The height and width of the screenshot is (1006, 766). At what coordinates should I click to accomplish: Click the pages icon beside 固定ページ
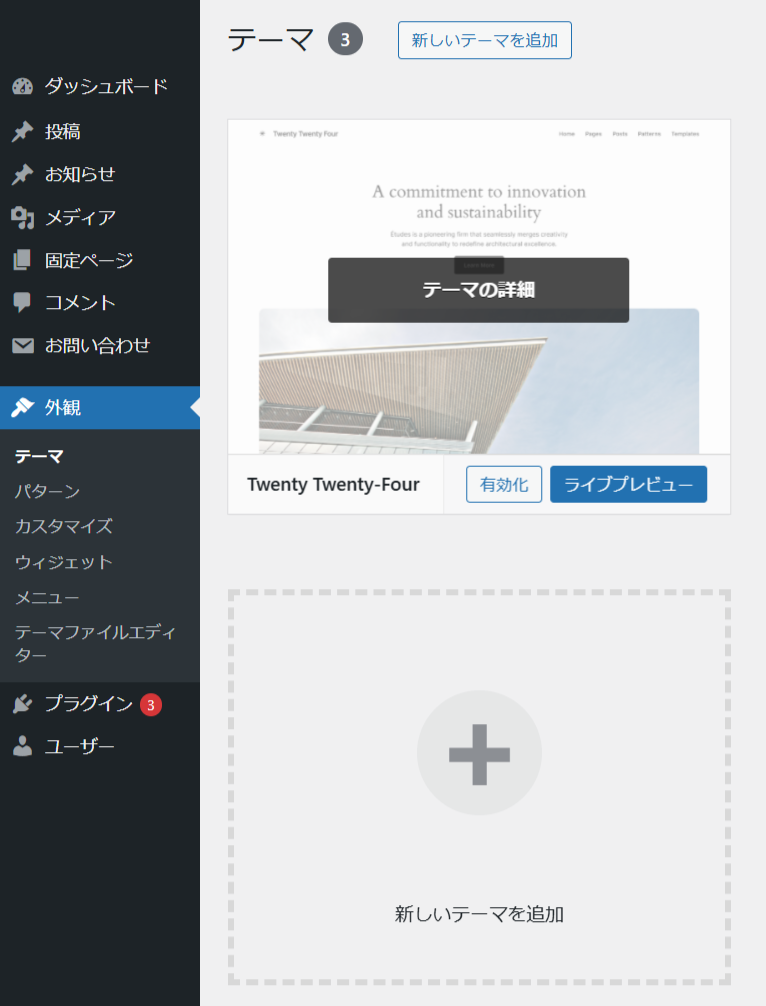(22, 260)
